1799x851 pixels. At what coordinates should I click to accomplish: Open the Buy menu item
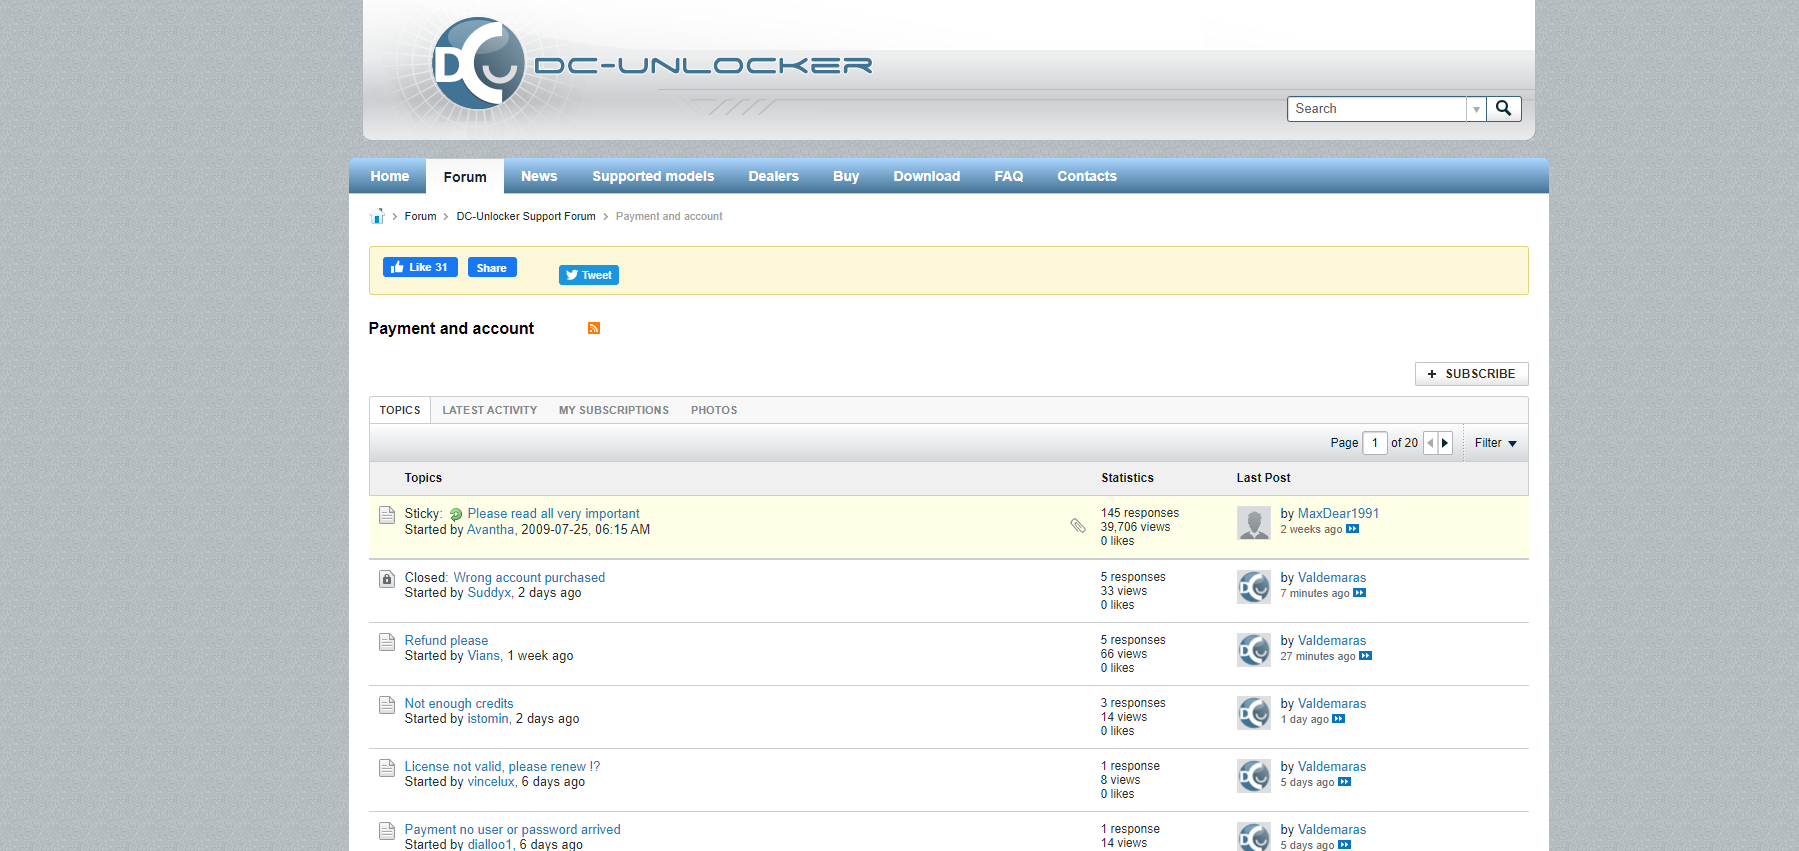(846, 176)
